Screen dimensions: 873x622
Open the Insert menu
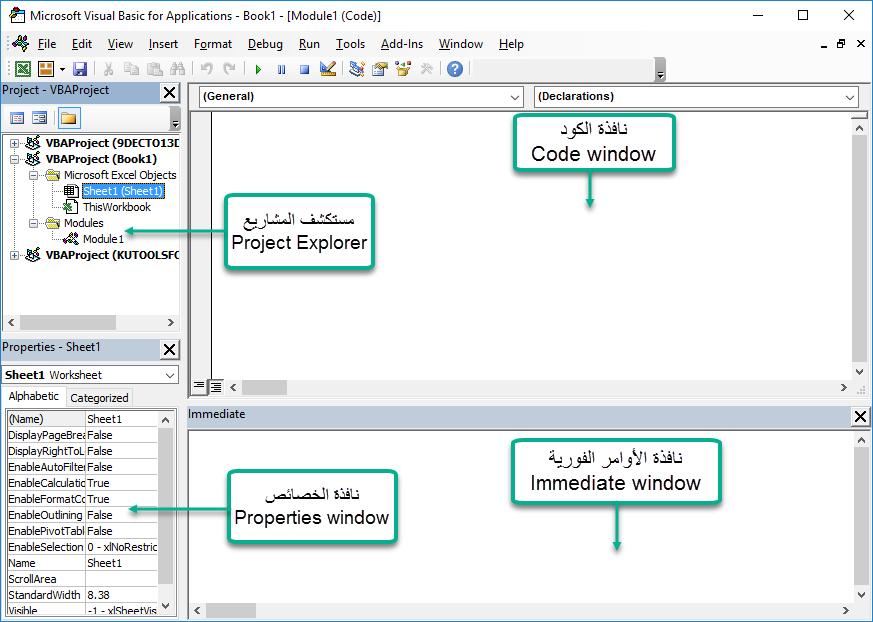click(163, 44)
